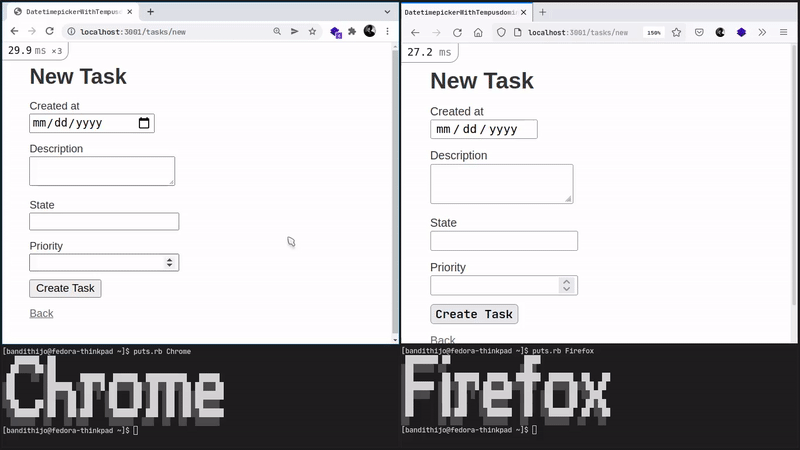Bookmark this page with Chrome's star icon

[x=312, y=32]
